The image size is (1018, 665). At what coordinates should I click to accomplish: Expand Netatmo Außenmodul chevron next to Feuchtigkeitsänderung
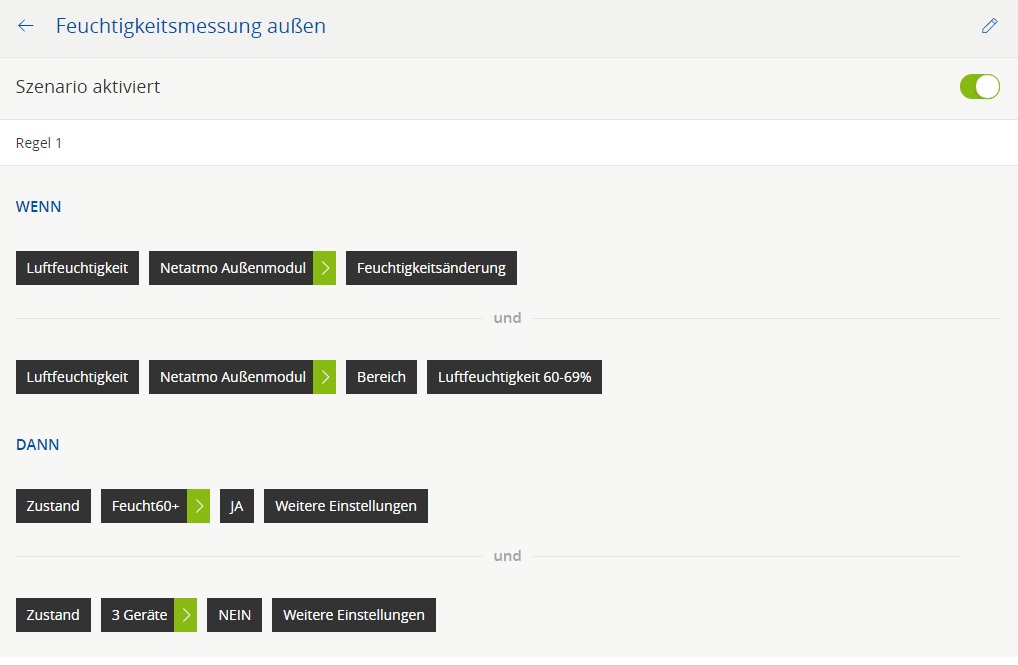pyautogui.click(x=324, y=268)
